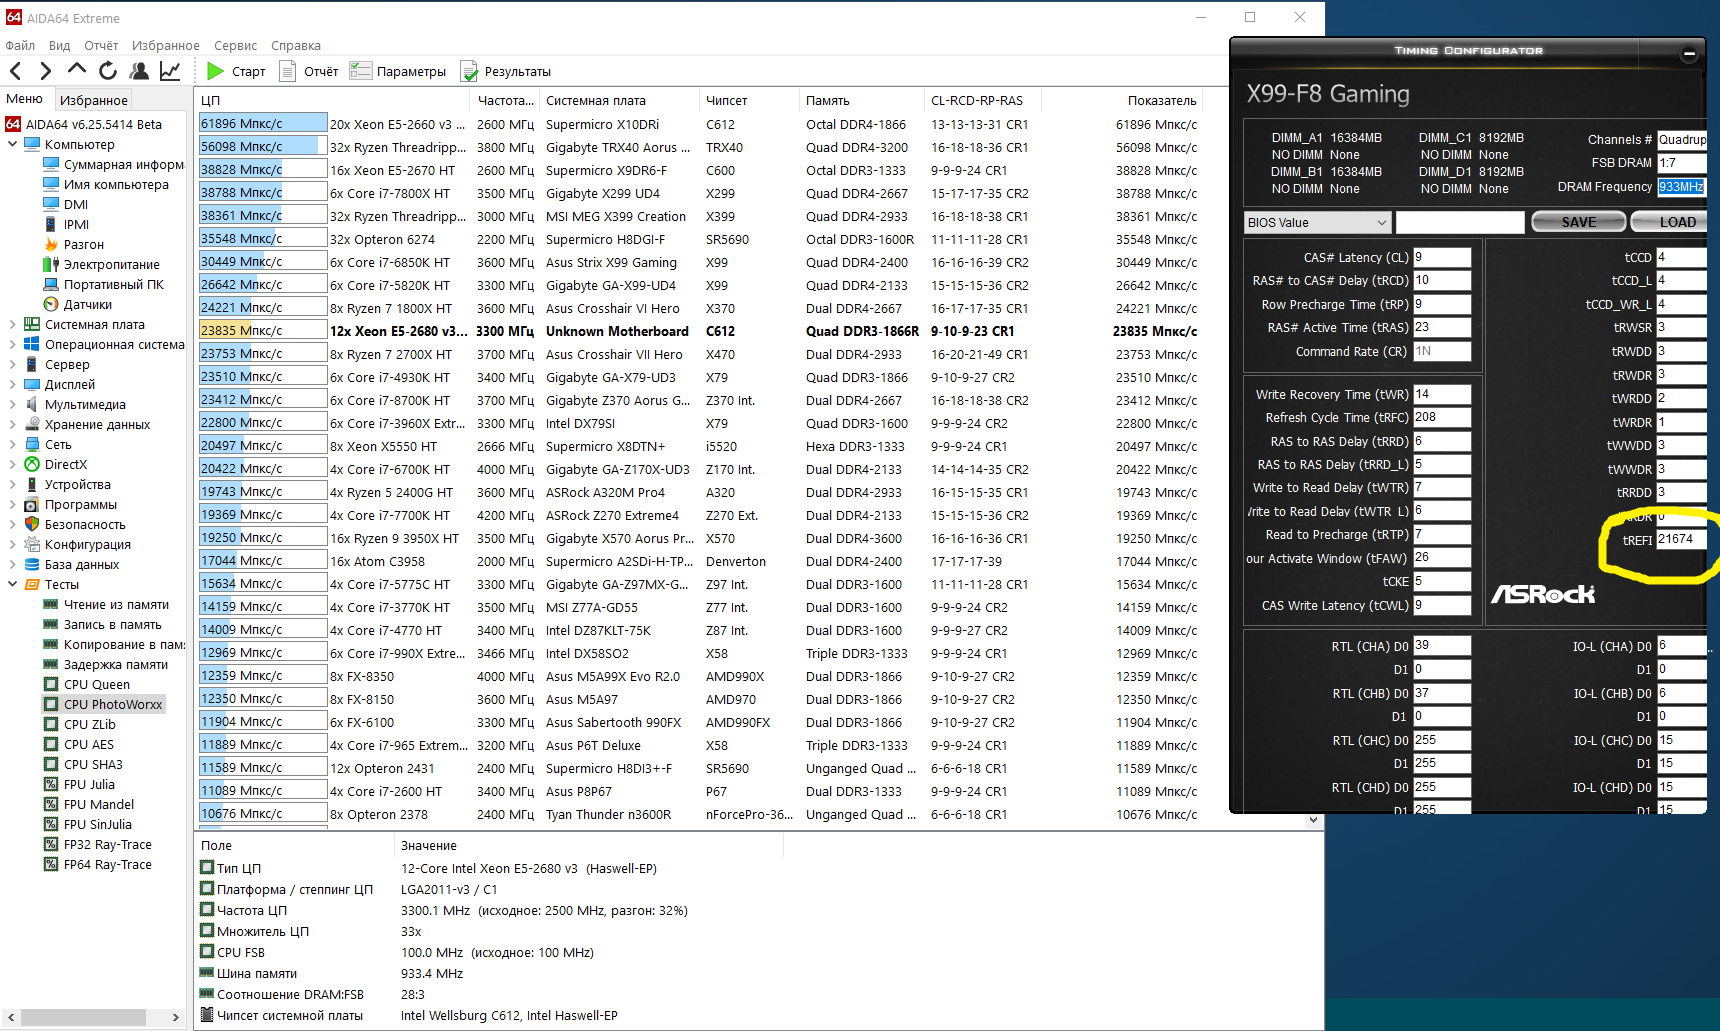Select the 16x Ryzen 9 3950X HT row

[699, 538]
